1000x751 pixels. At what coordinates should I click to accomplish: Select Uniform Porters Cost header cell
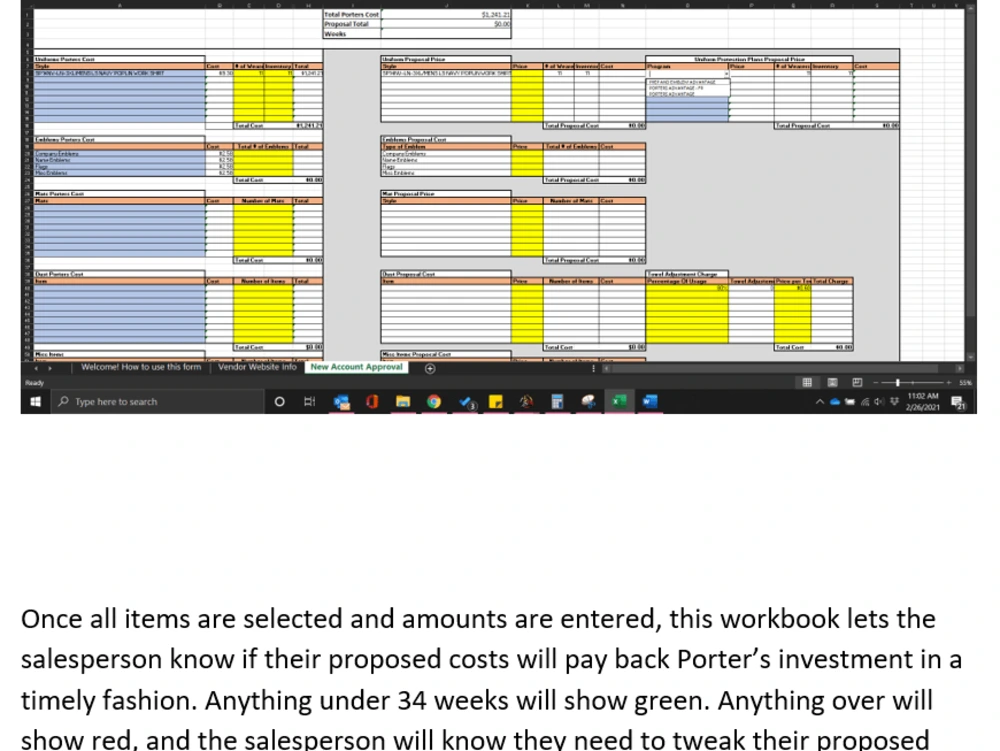(x=119, y=59)
